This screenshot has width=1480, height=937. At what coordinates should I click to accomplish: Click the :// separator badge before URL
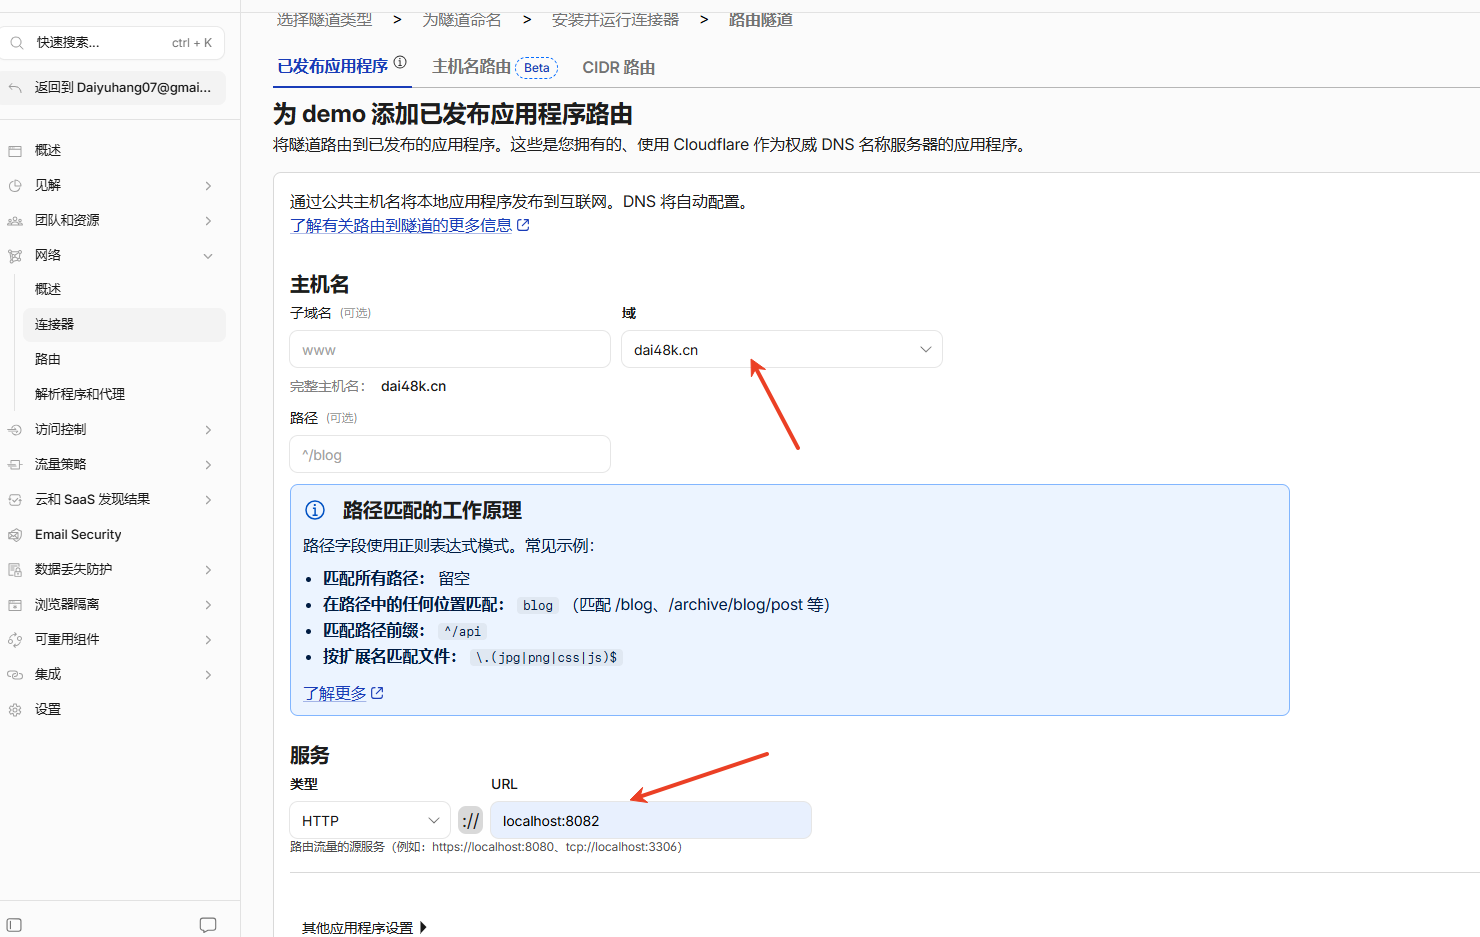[470, 820]
